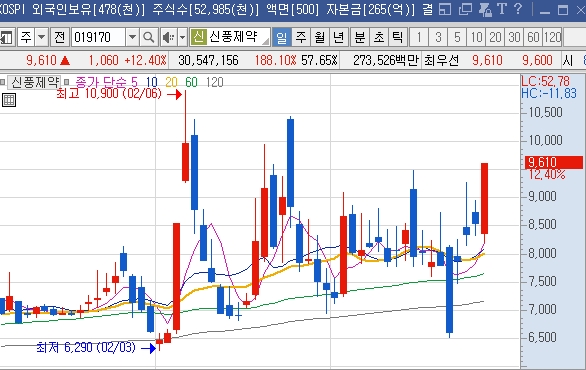Click the gray 120 moving average legend
Image resolution: width=586 pixels, height=370 pixels.
point(215,82)
